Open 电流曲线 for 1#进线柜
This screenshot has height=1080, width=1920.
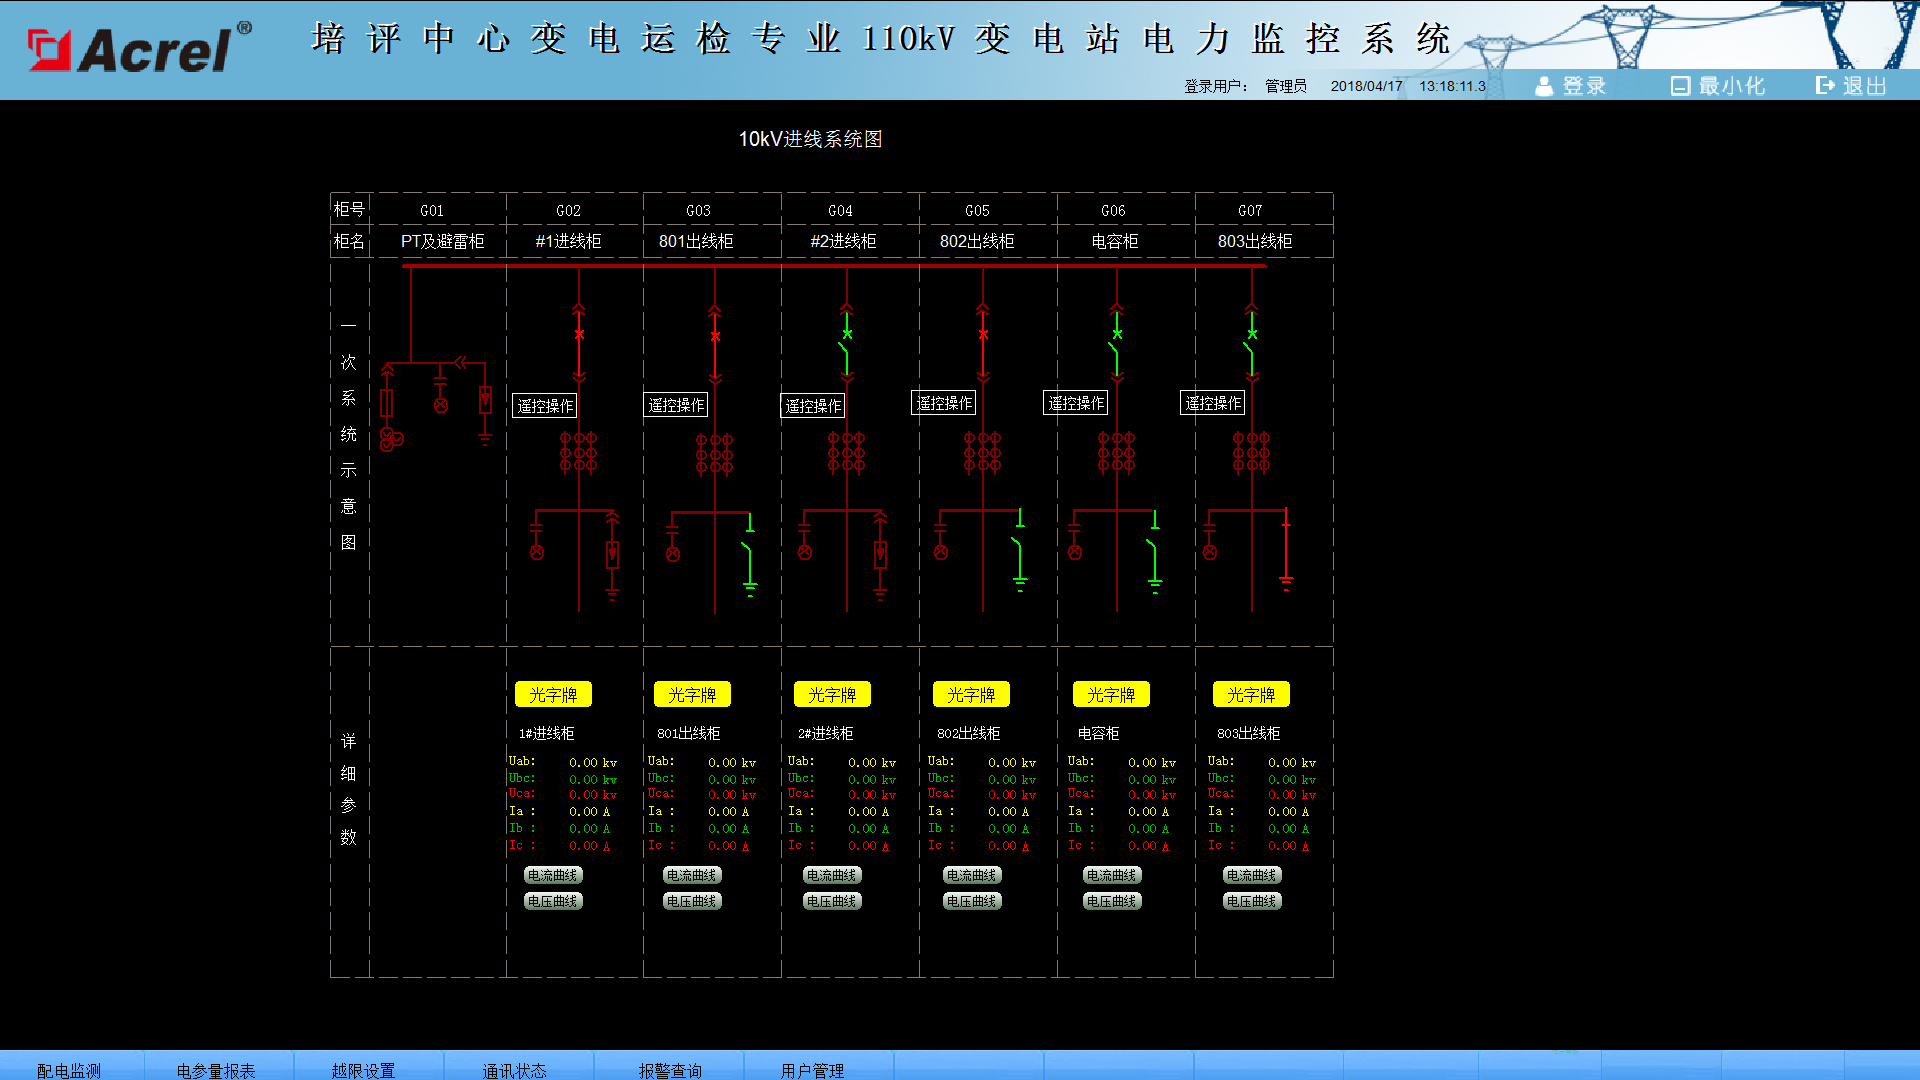coord(553,875)
